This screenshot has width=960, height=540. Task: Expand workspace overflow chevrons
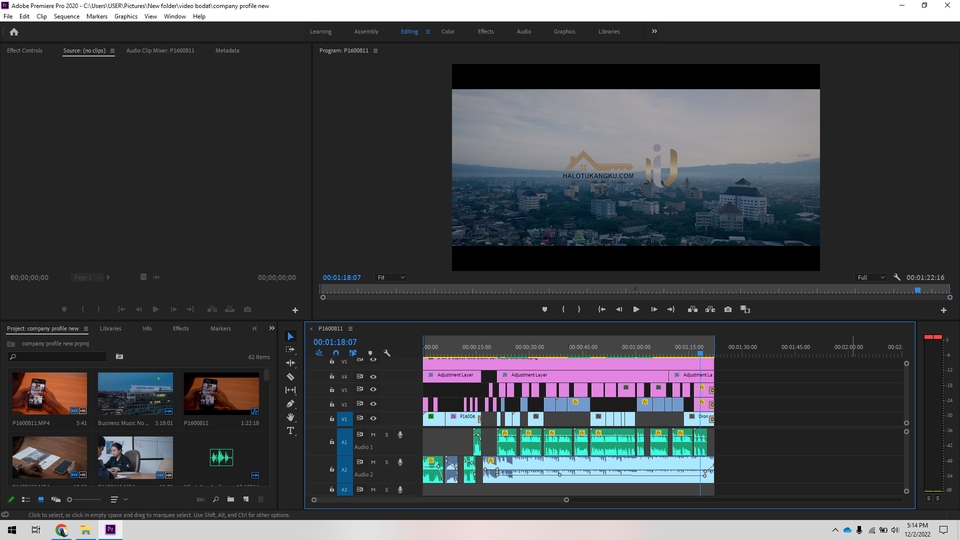coord(654,31)
